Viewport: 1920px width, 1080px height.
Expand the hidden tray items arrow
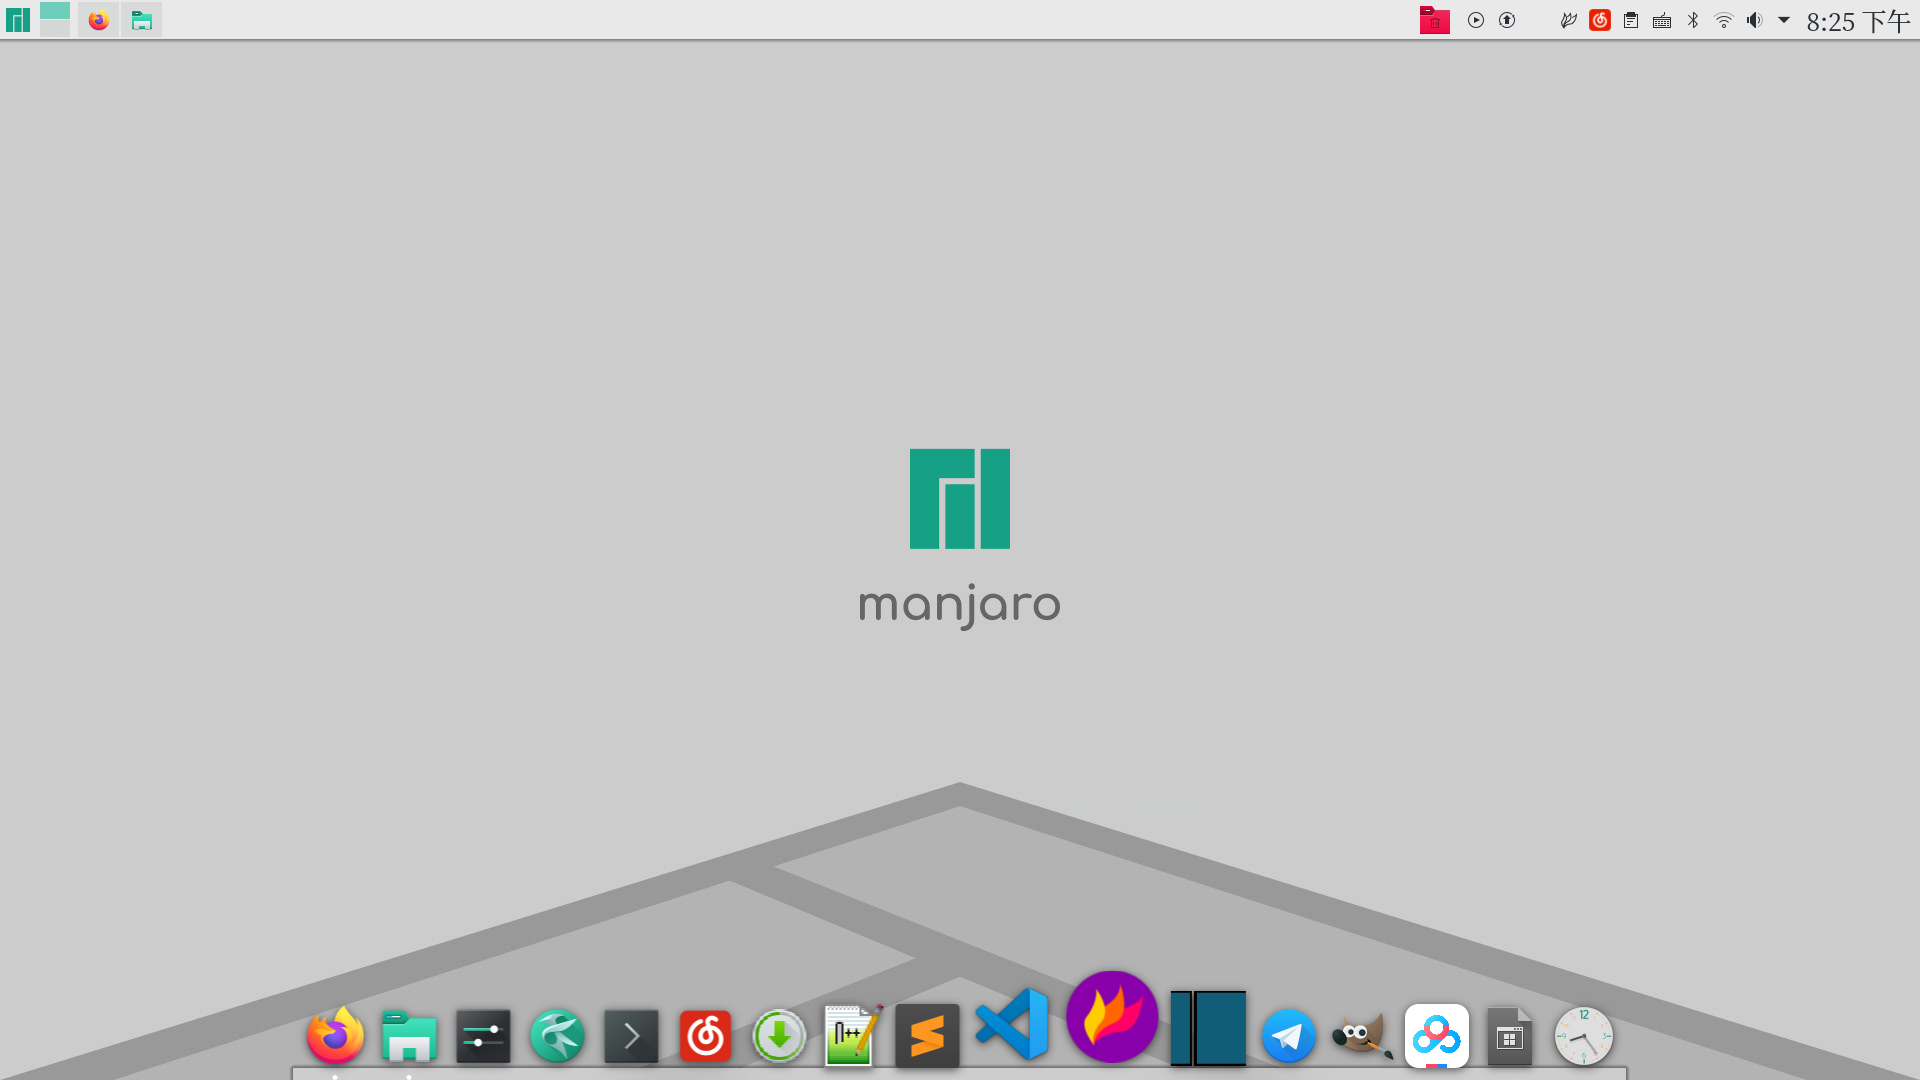point(1784,20)
